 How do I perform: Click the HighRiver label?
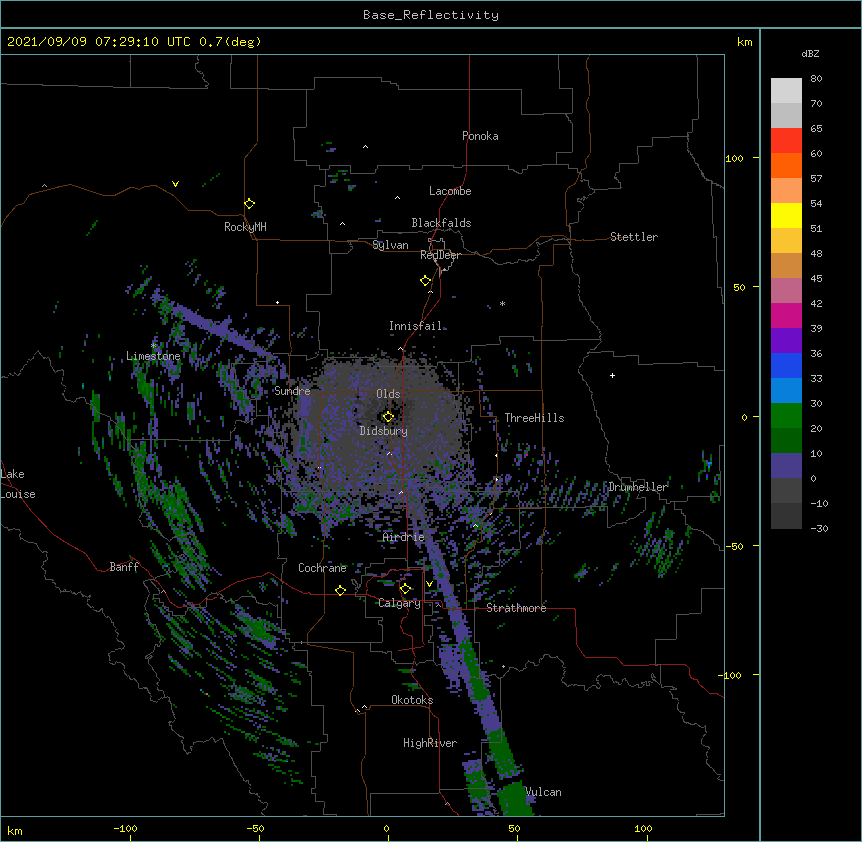(x=430, y=743)
